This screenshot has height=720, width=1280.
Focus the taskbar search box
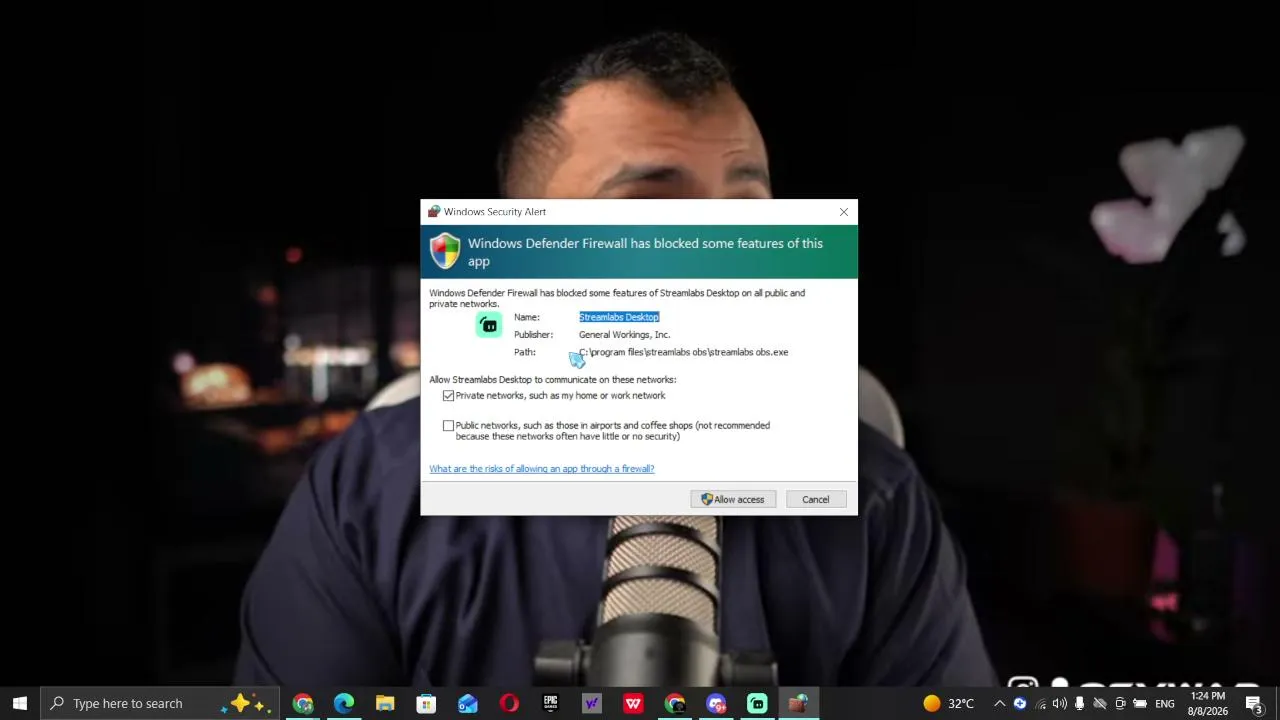[x=160, y=703]
